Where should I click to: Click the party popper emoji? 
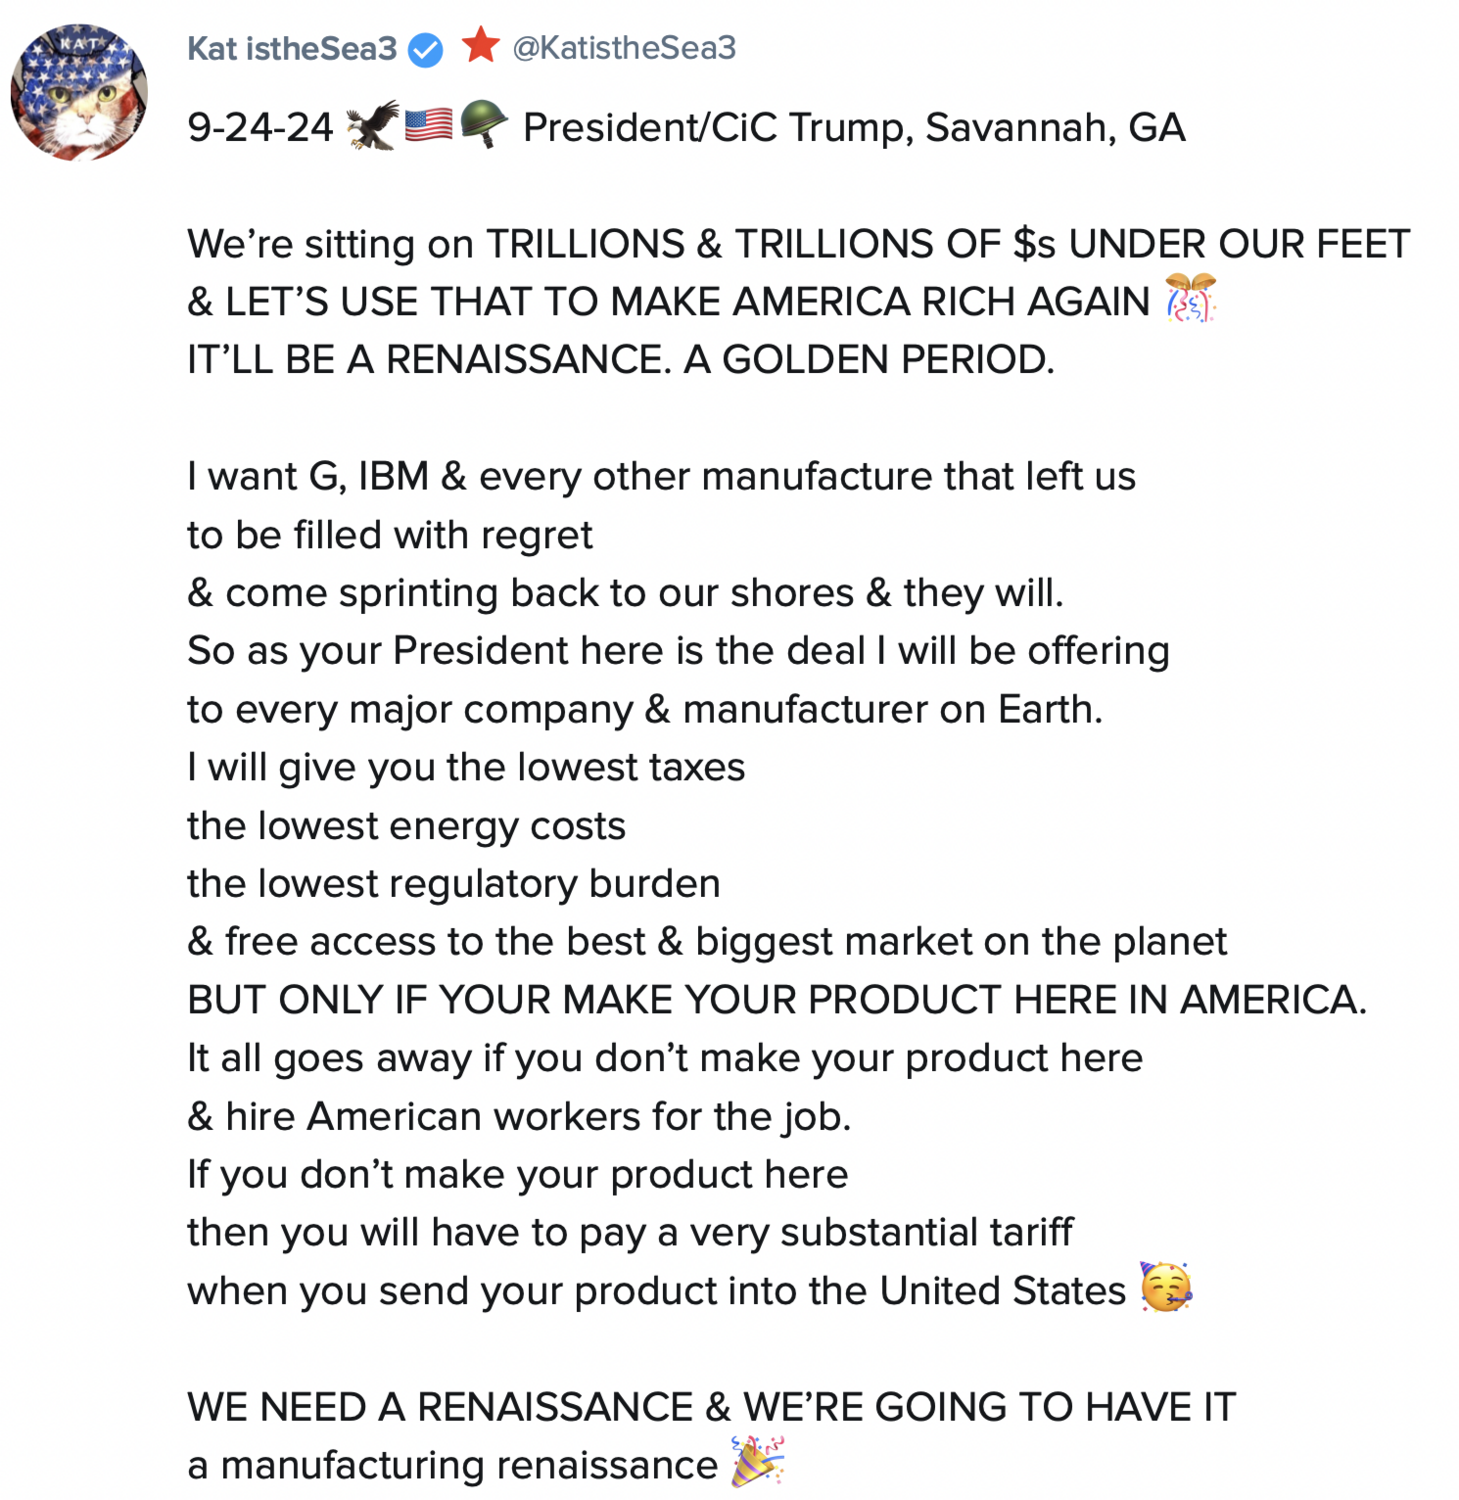coord(757,1462)
